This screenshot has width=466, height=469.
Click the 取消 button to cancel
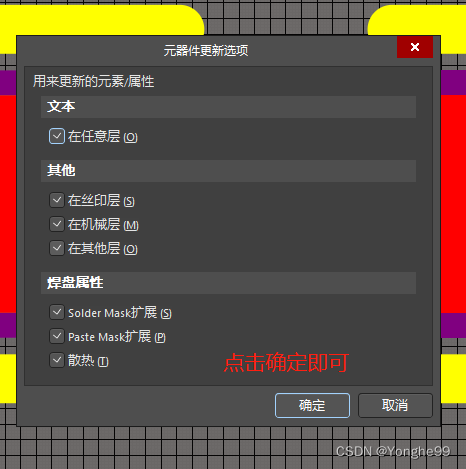395,405
